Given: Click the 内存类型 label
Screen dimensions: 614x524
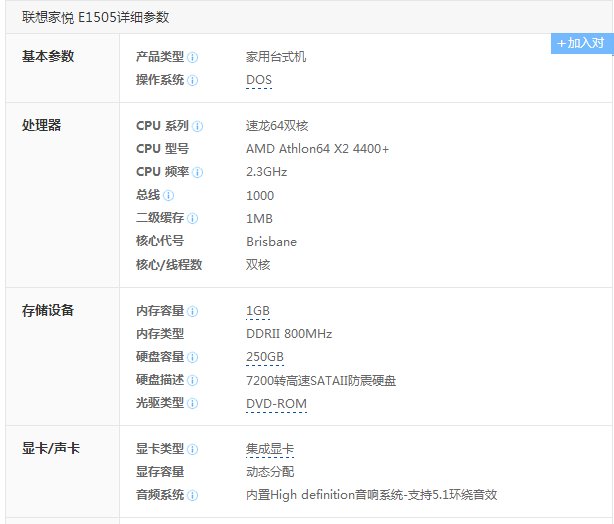Looking at the screenshot, I should (x=160, y=334).
